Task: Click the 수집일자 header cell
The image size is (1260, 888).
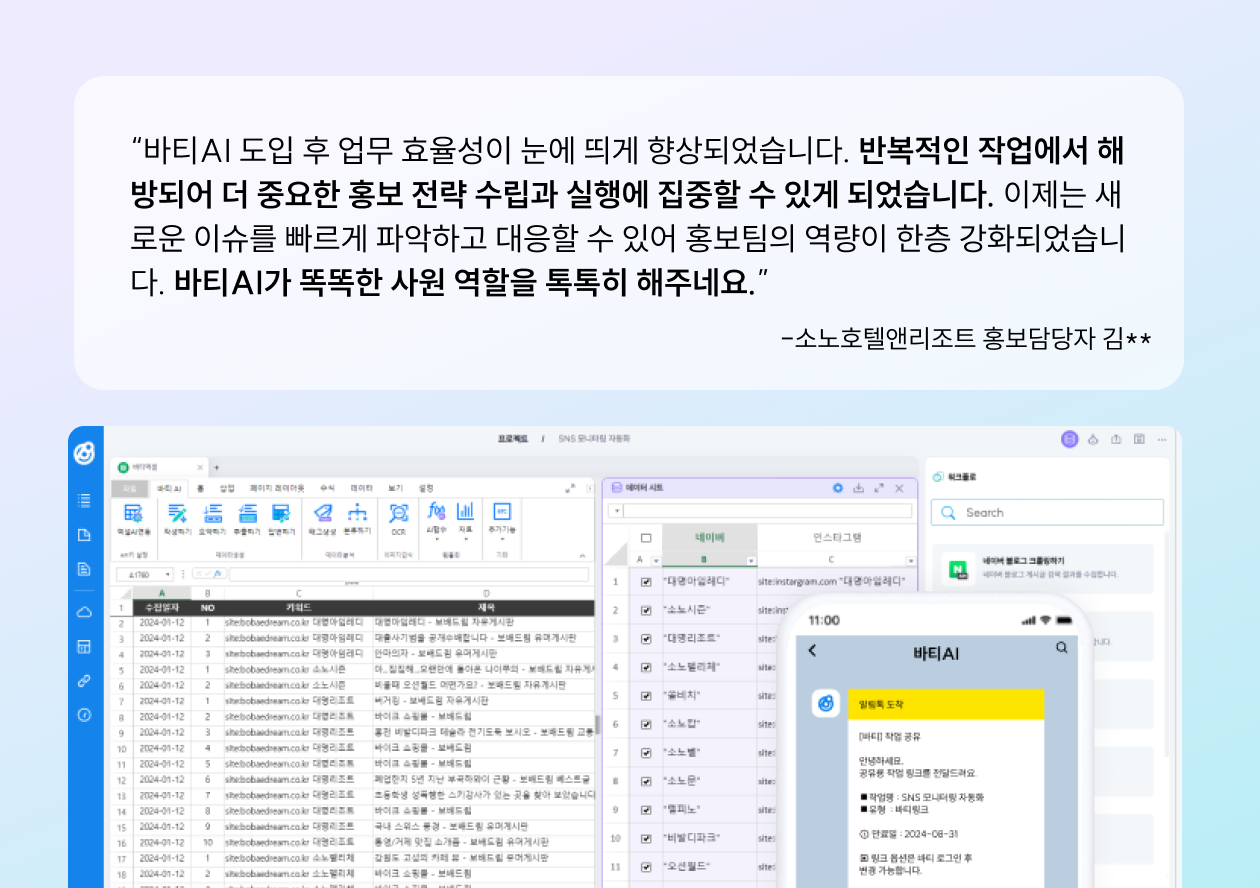Action: tap(161, 607)
